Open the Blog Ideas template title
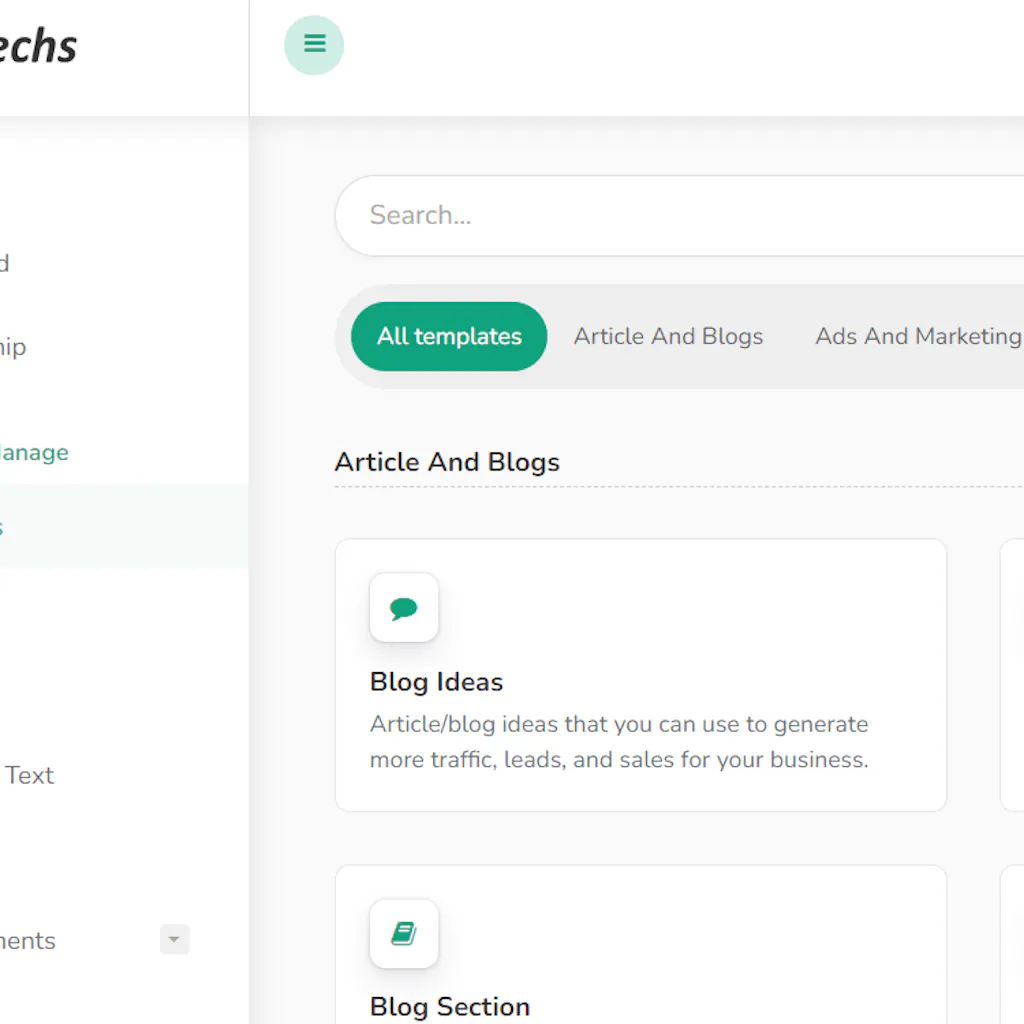This screenshot has height=1024, width=1024. click(436, 682)
